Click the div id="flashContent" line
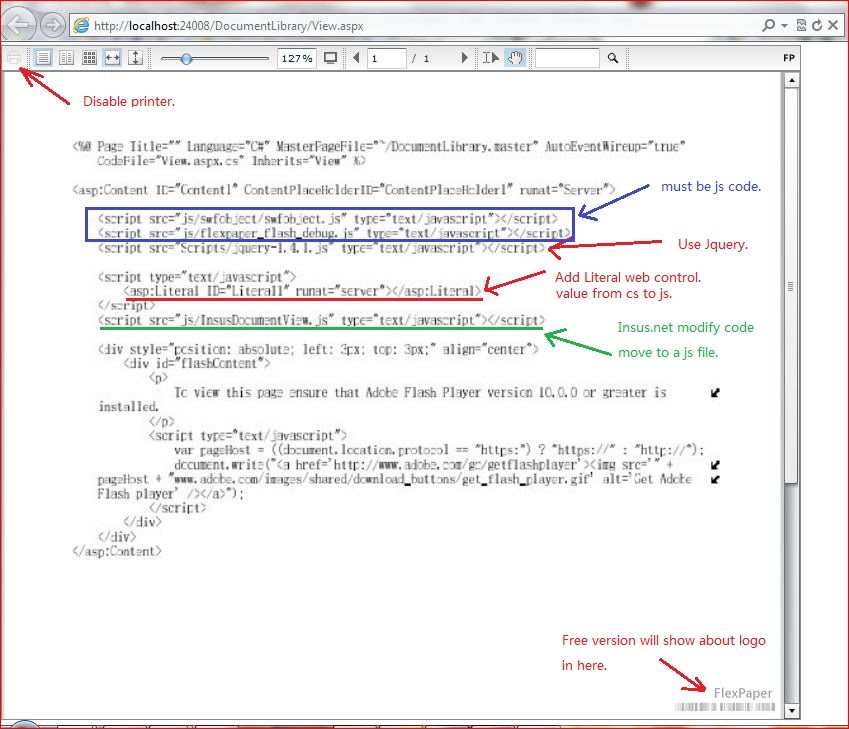Screen dimensions: 849x729 197,363
